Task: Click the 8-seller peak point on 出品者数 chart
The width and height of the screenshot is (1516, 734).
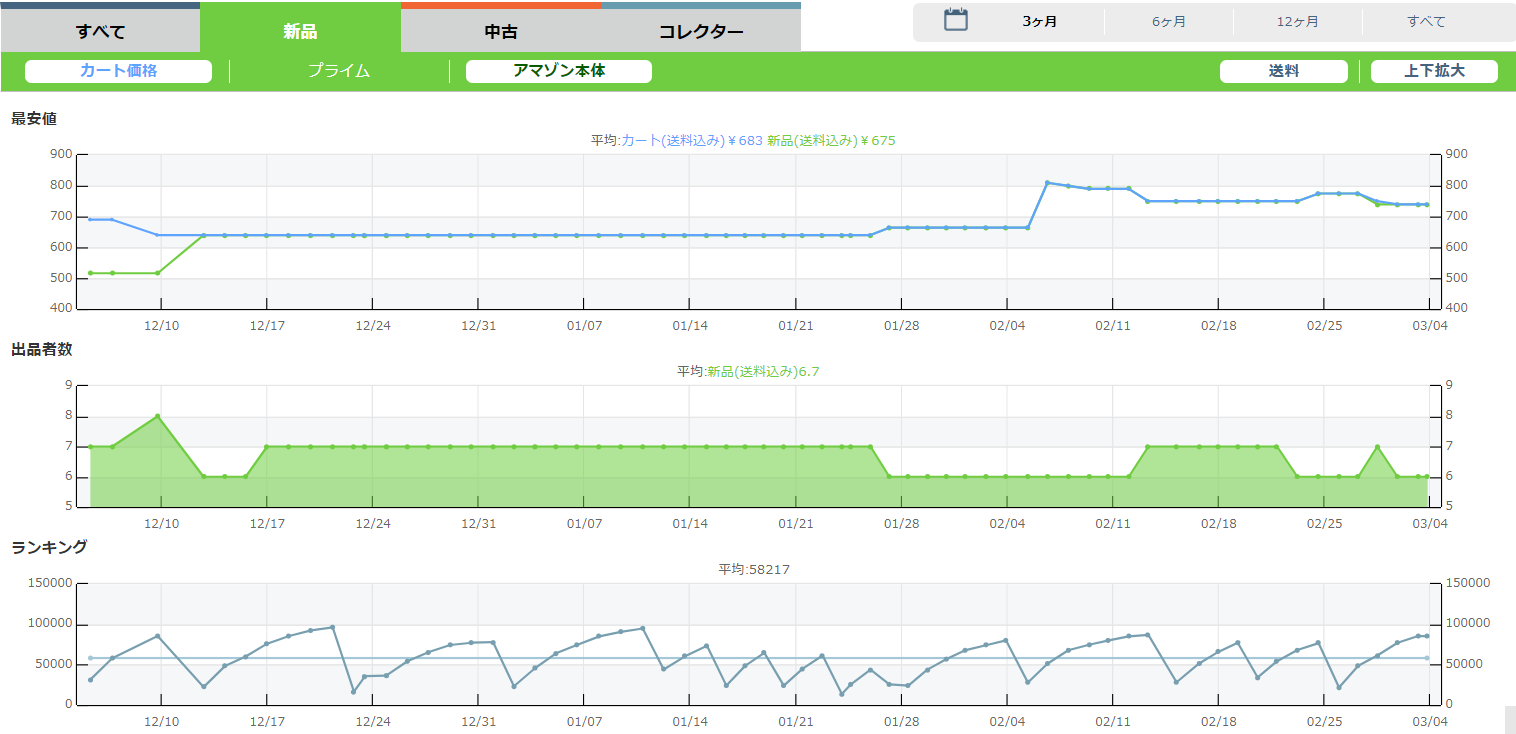Action: pyautogui.click(x=158, y=416)
